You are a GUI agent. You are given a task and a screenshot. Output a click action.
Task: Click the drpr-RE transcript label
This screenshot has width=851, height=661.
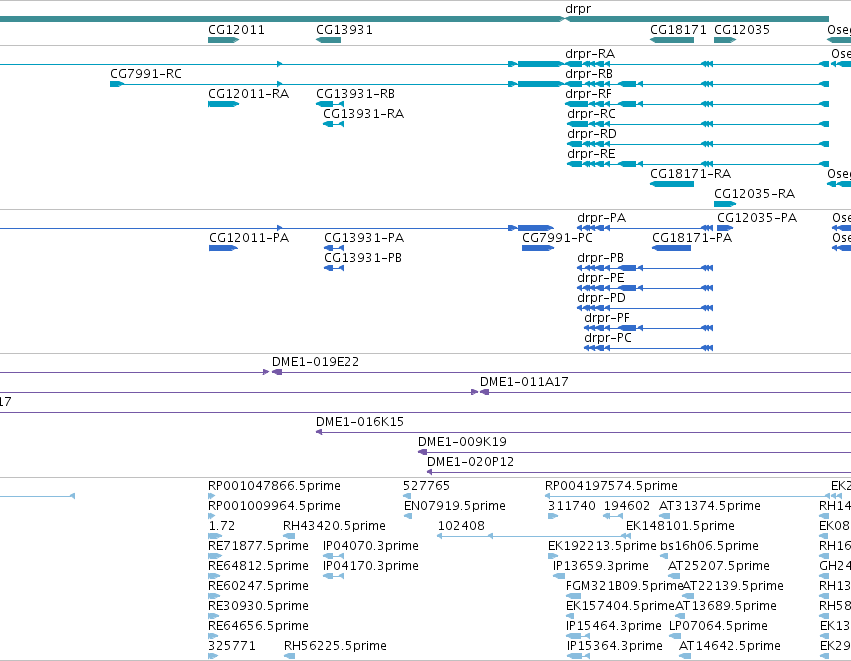[x=591, y=154]
